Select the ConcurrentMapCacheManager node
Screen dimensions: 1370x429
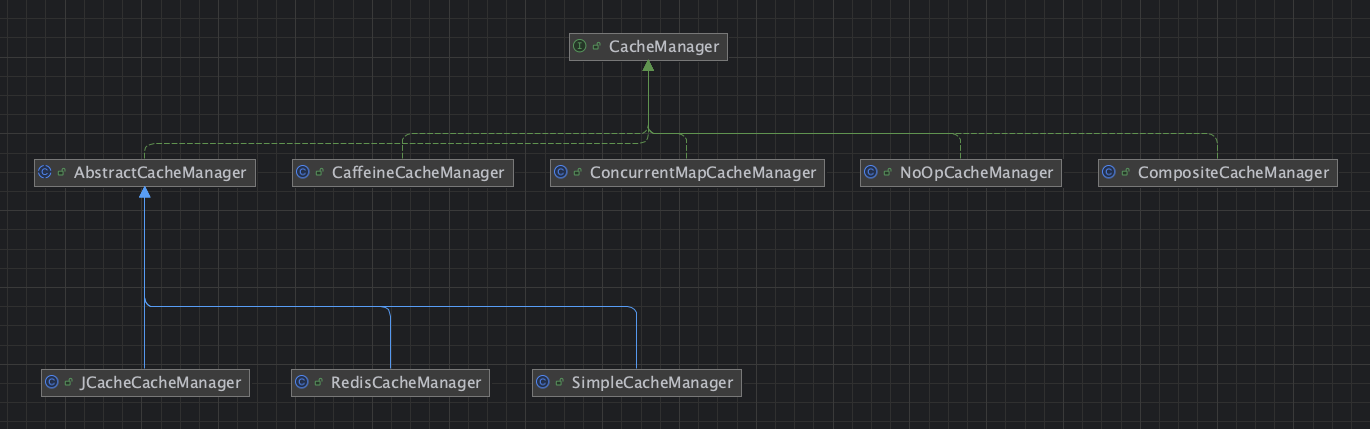coord(687,173)
